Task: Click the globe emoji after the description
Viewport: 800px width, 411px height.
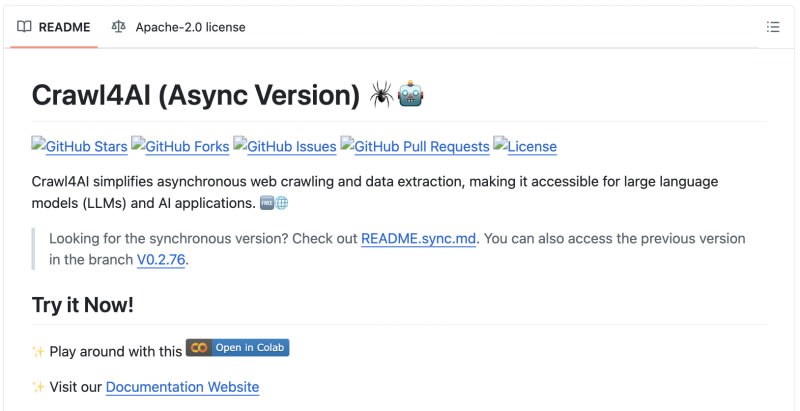Action: 282,203
